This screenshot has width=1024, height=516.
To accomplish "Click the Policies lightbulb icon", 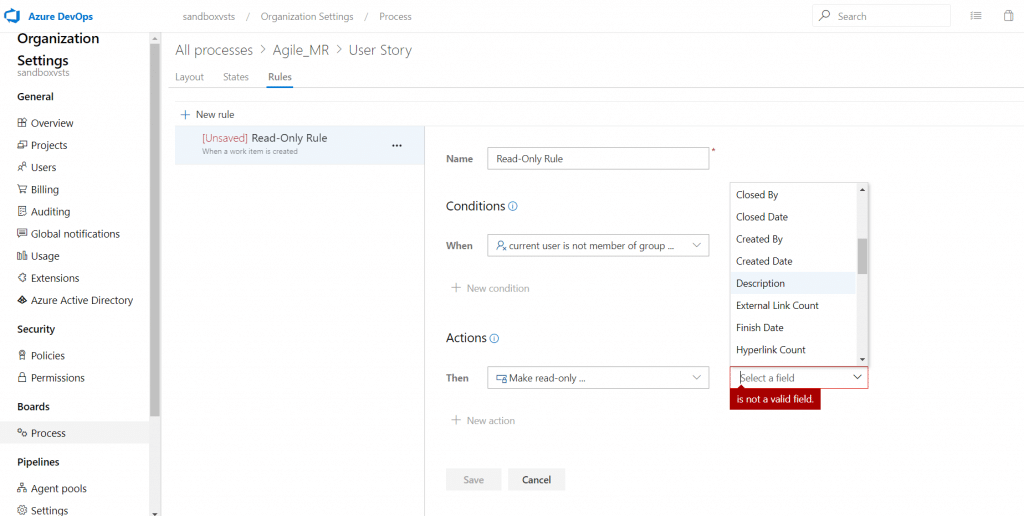I will click(x=22, y=355).
